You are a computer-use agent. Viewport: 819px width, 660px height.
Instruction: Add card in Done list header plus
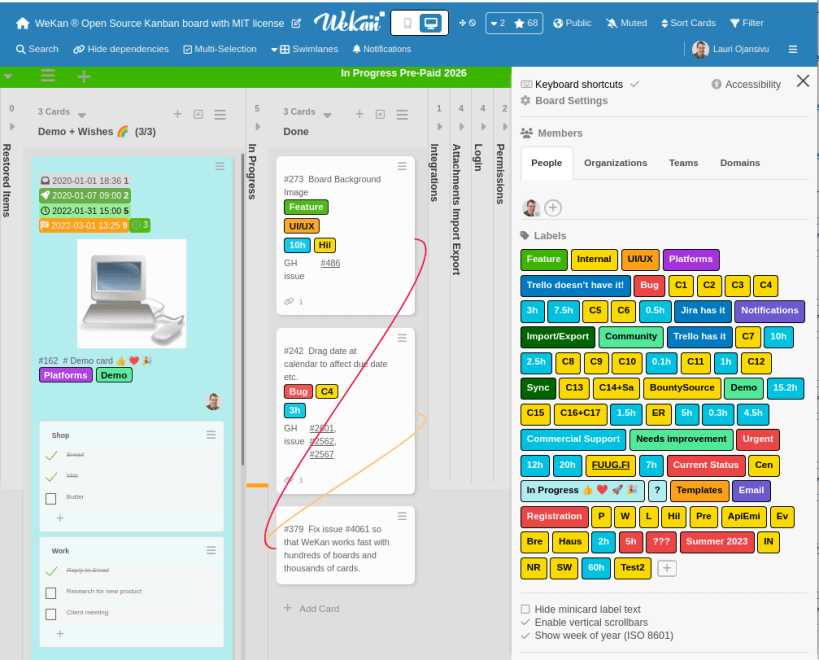(359, 114)
